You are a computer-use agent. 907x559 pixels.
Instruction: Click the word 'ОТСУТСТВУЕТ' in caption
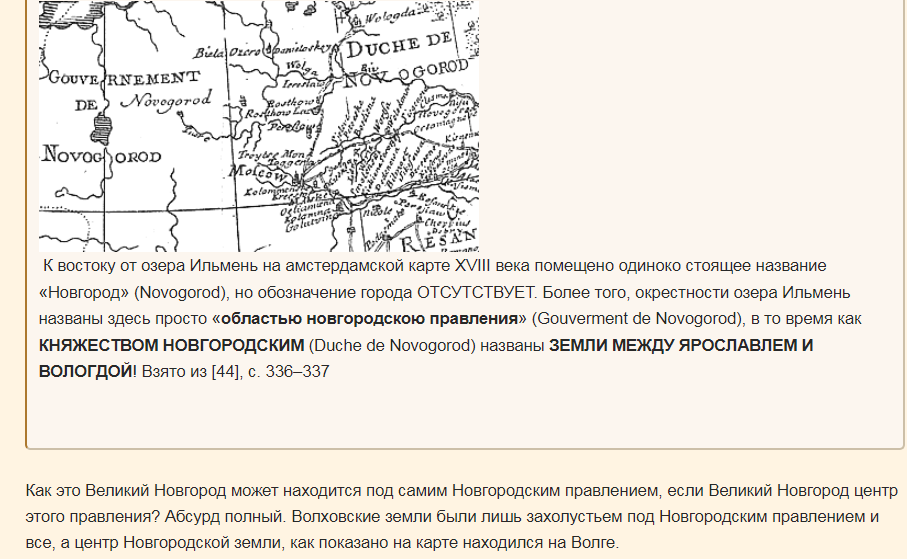477,292
